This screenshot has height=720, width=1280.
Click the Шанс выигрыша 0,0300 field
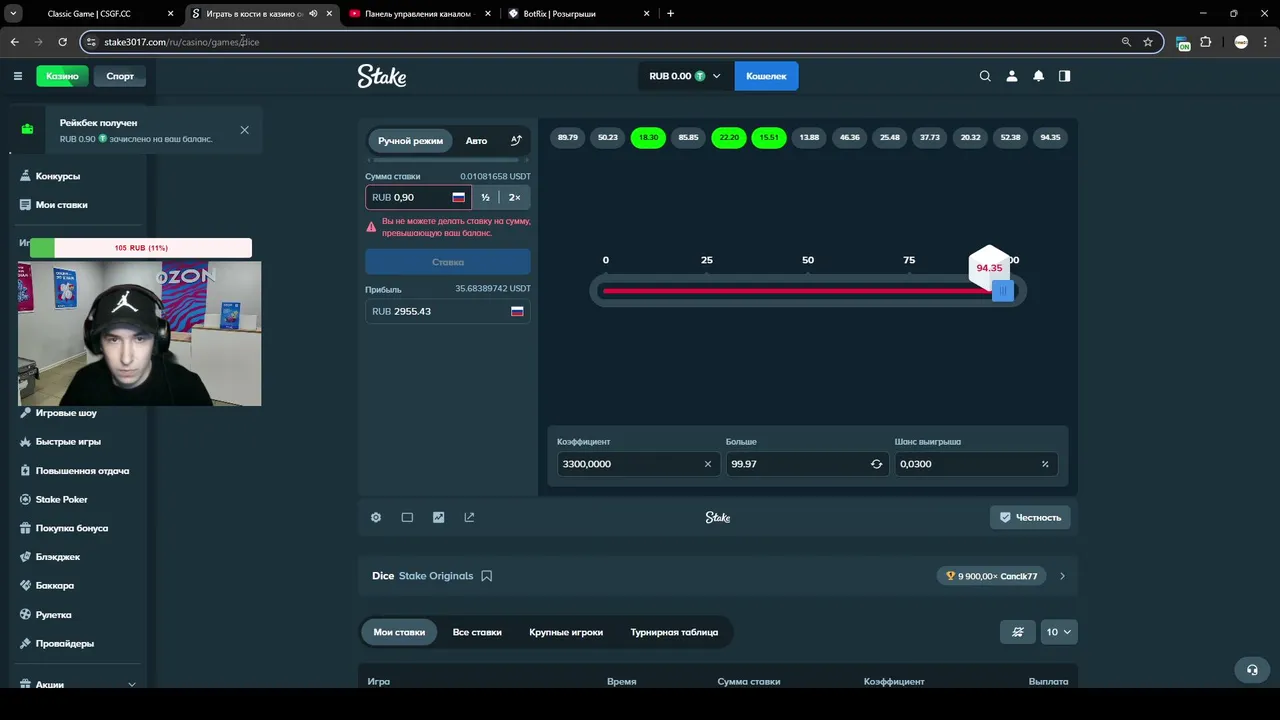coord(976,464)
